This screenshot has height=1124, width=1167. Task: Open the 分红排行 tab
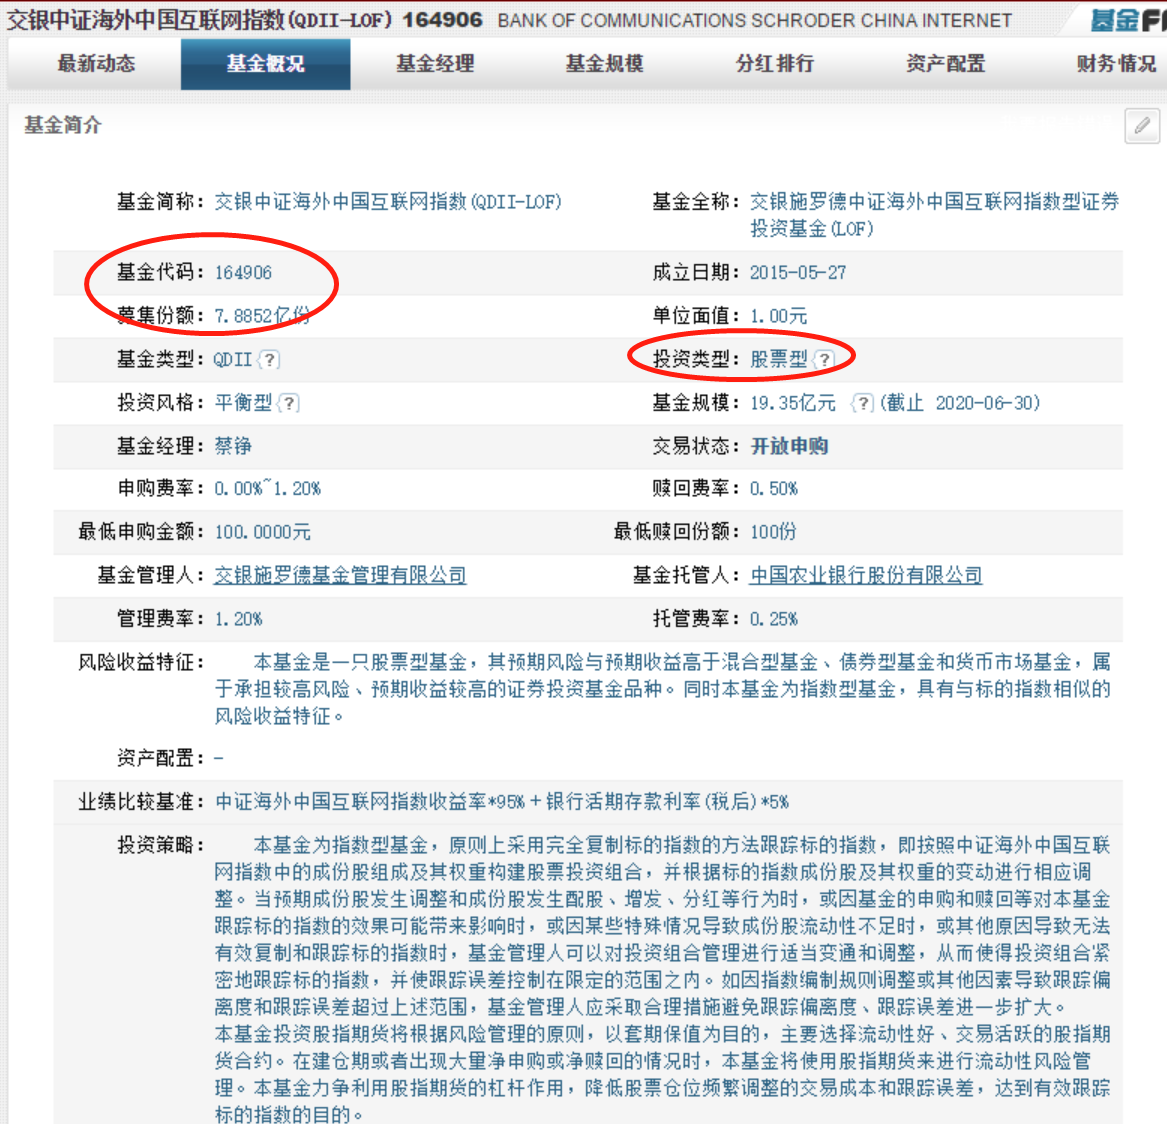pos(775,64)
